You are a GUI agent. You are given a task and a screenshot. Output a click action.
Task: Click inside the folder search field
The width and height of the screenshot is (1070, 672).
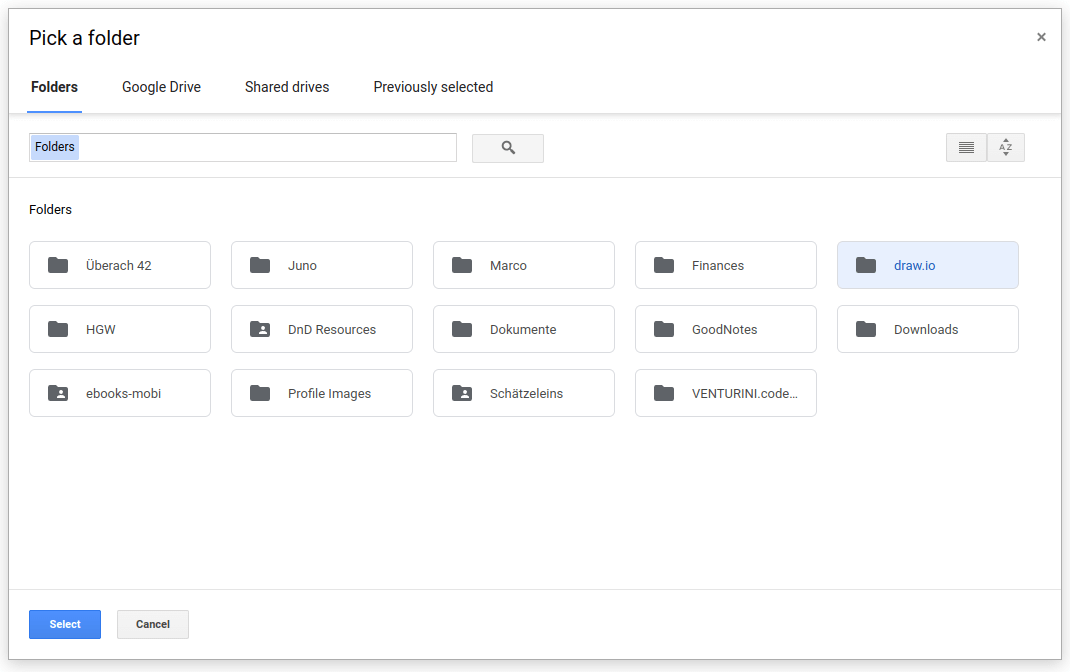243,147
